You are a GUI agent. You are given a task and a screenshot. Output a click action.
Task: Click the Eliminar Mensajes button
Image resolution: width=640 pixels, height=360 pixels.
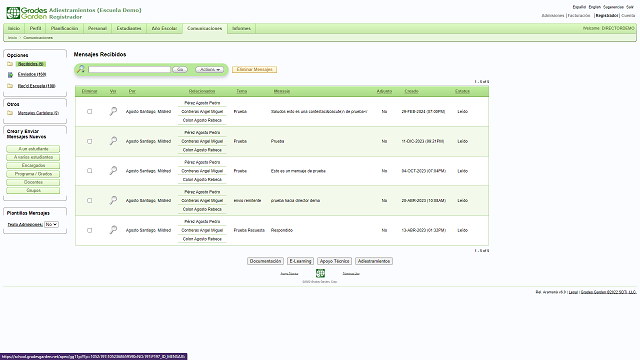click(x=254, y=70)
